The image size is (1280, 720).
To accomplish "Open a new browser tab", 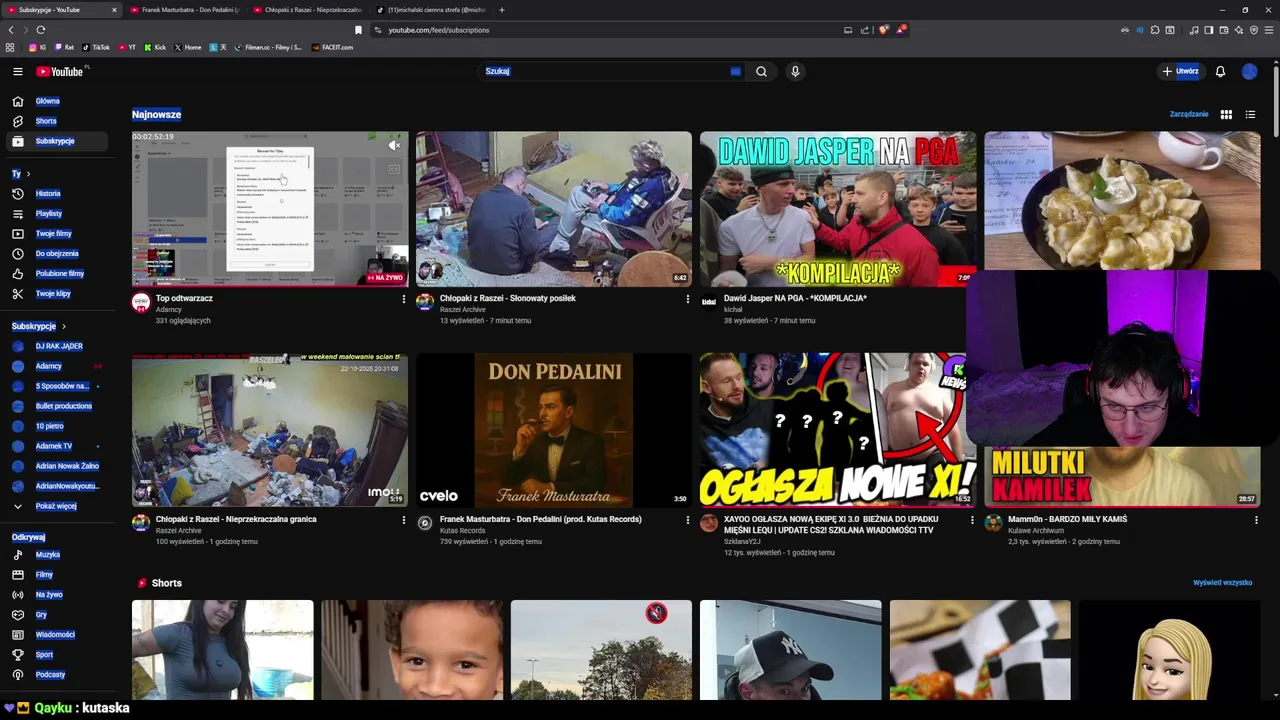I will [x=502, y=10].
